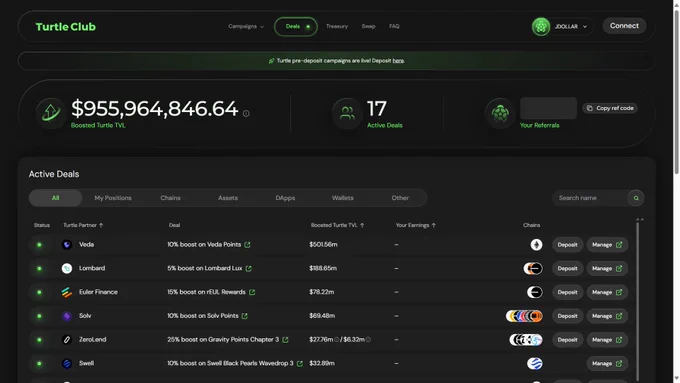The width and height of the screenshot is (680, 383).
Task: Click the chain icons in ZeroLend row
Action: click(526, 340)
